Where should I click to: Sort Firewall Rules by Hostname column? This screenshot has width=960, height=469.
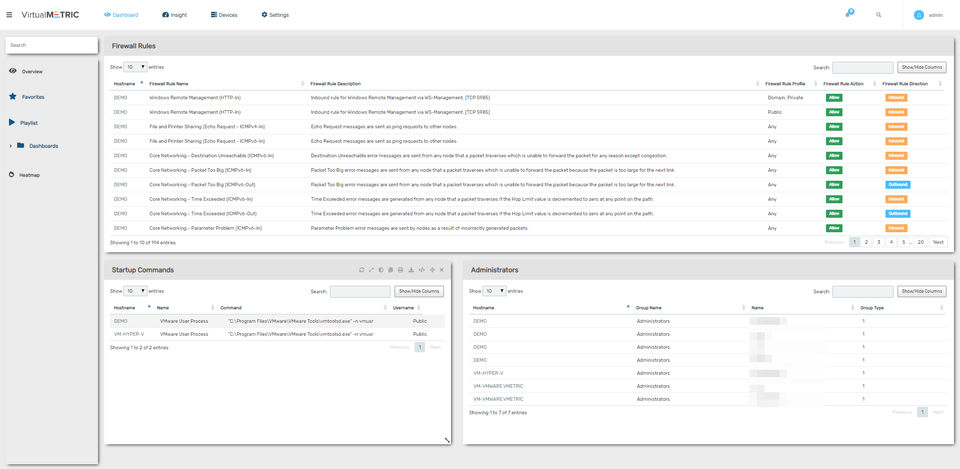click(x=124, y=84)
